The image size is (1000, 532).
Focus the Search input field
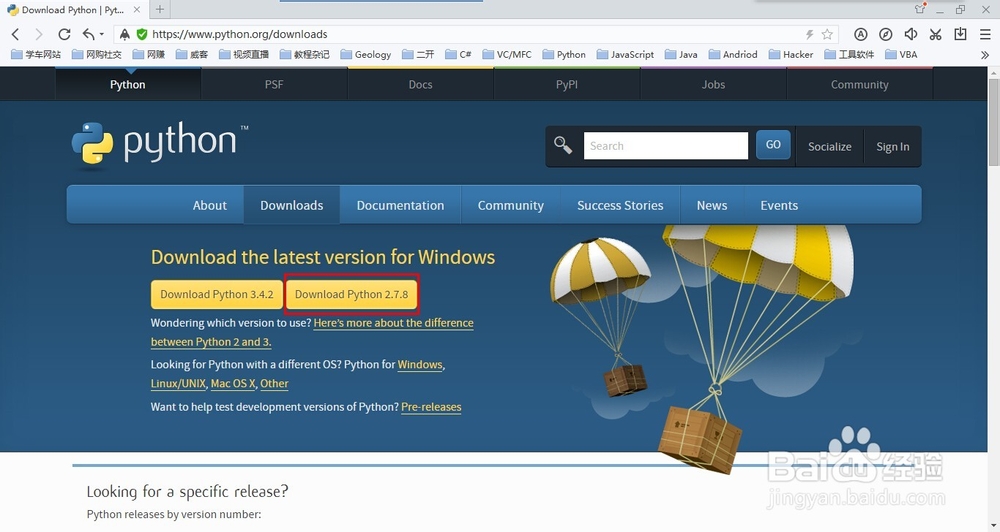click(x=665, y=145)
